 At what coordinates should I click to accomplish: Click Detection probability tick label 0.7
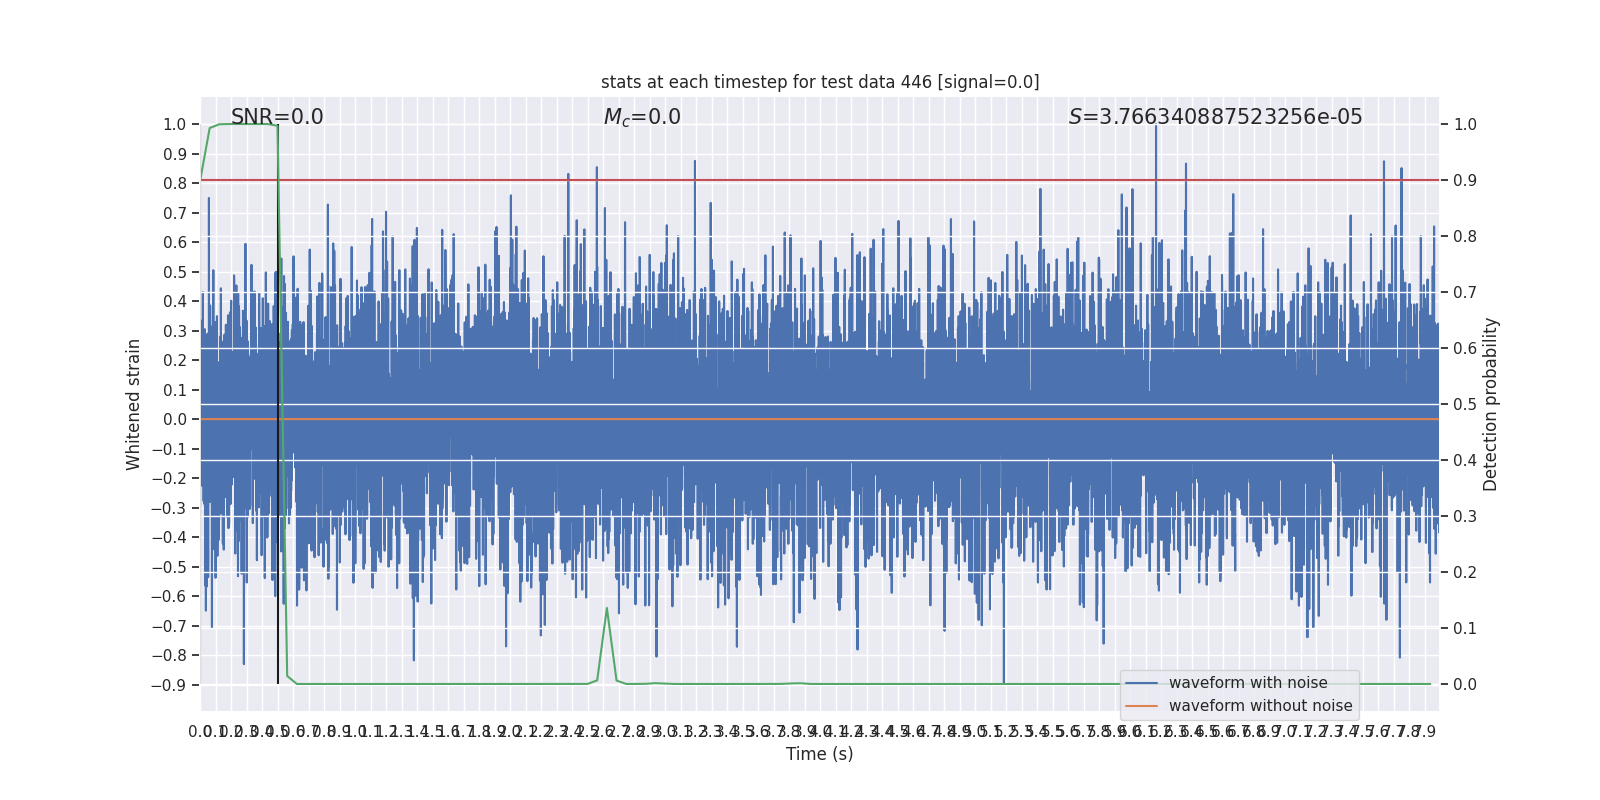point(1465,293)
